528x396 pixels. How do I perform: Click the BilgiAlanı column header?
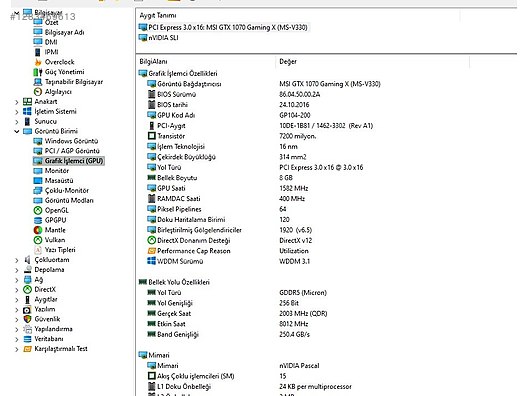point(153,62)
